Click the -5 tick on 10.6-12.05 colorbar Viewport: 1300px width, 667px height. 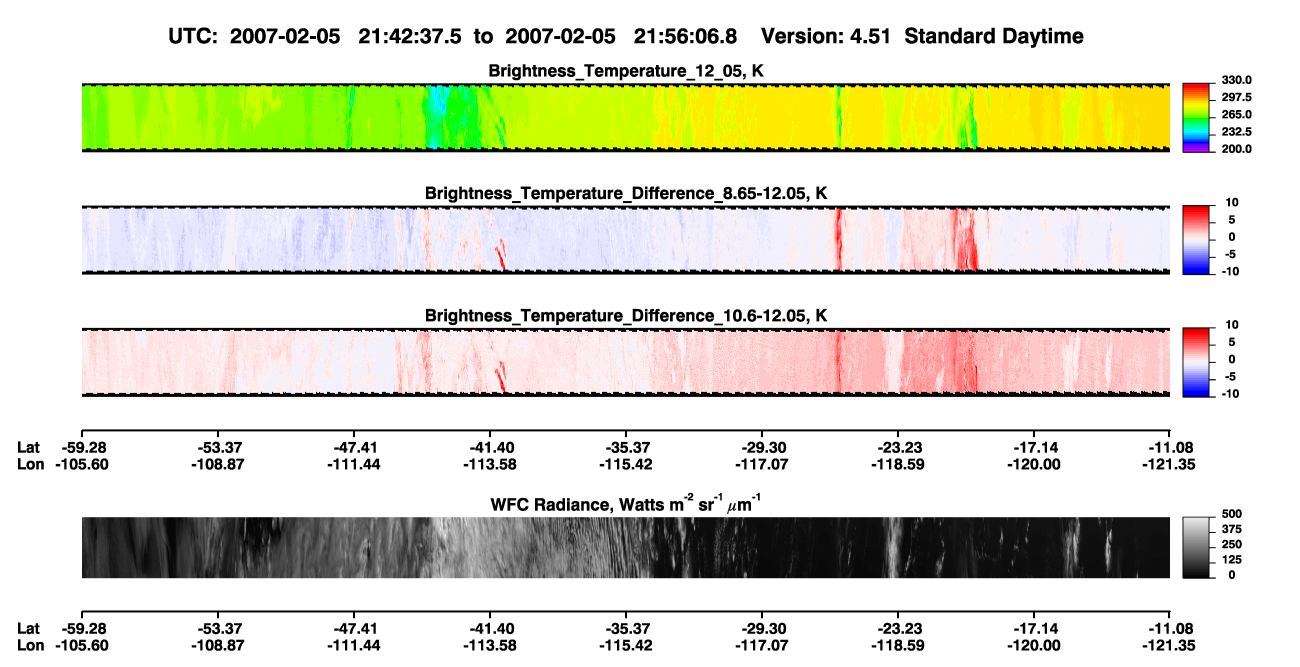pos(1230,375)
